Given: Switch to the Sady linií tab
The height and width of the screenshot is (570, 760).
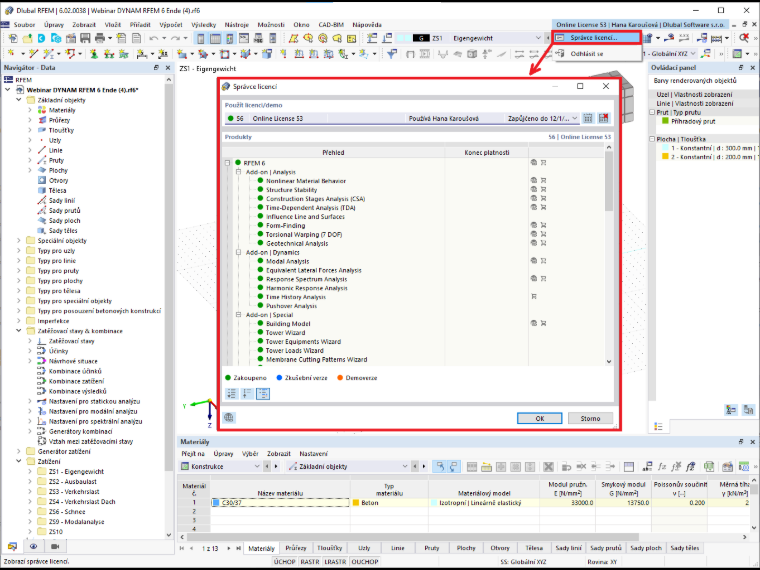Looking at the screenshot, I should (x=569, y=548).
